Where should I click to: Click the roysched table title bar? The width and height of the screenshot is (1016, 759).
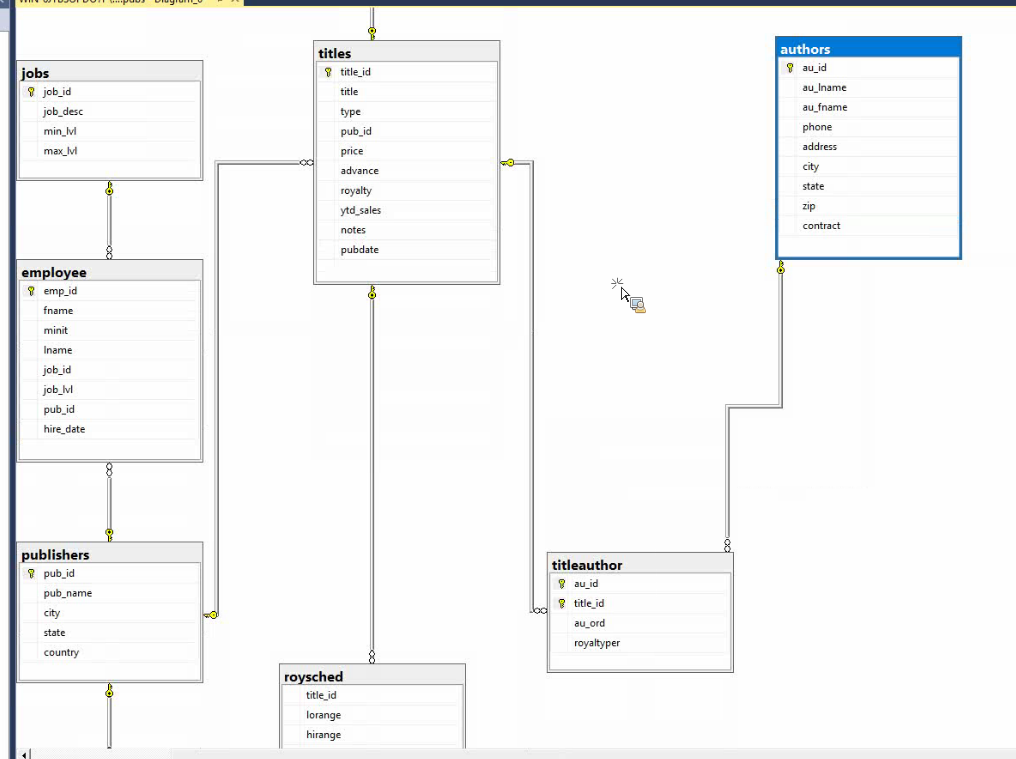(372, 676)
